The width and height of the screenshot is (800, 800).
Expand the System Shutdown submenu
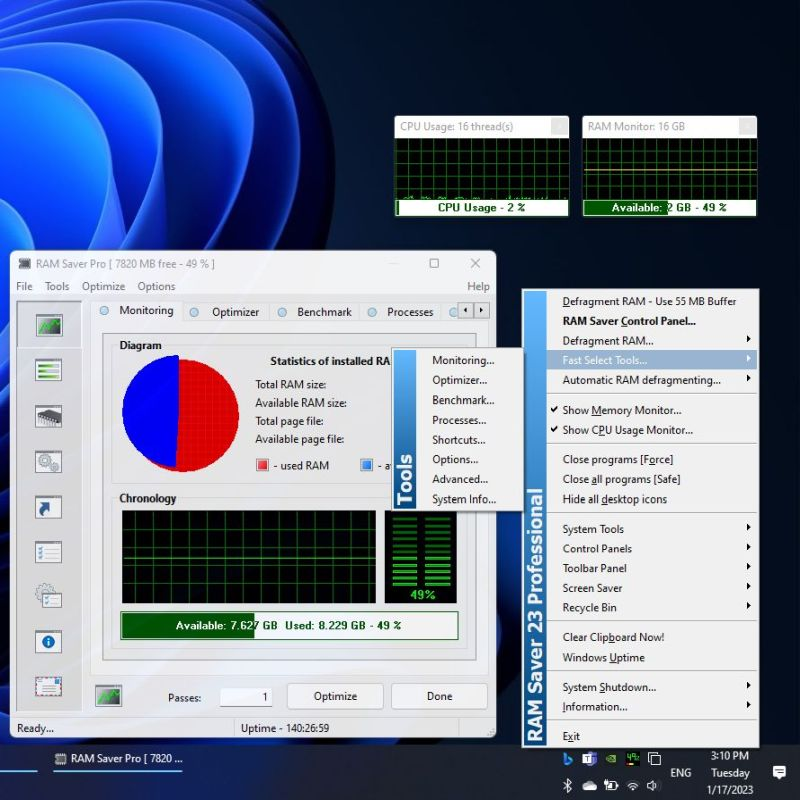click(x=608, y=686)
